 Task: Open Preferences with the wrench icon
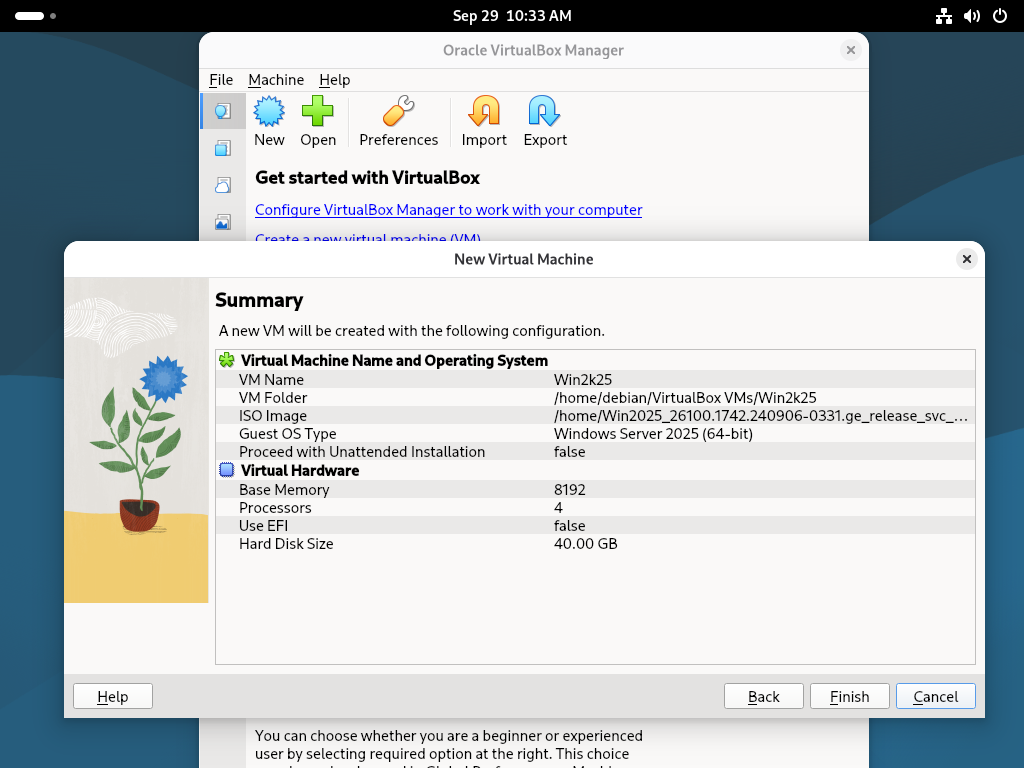(398, 122)
